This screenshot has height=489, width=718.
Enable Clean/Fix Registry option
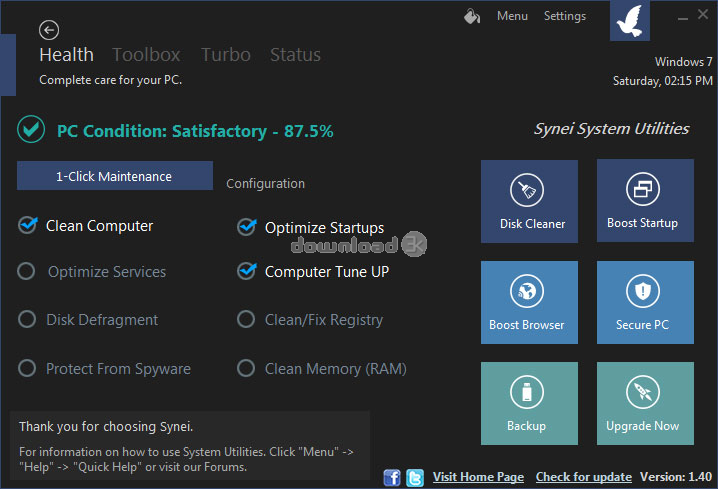[x=246, y=319]
